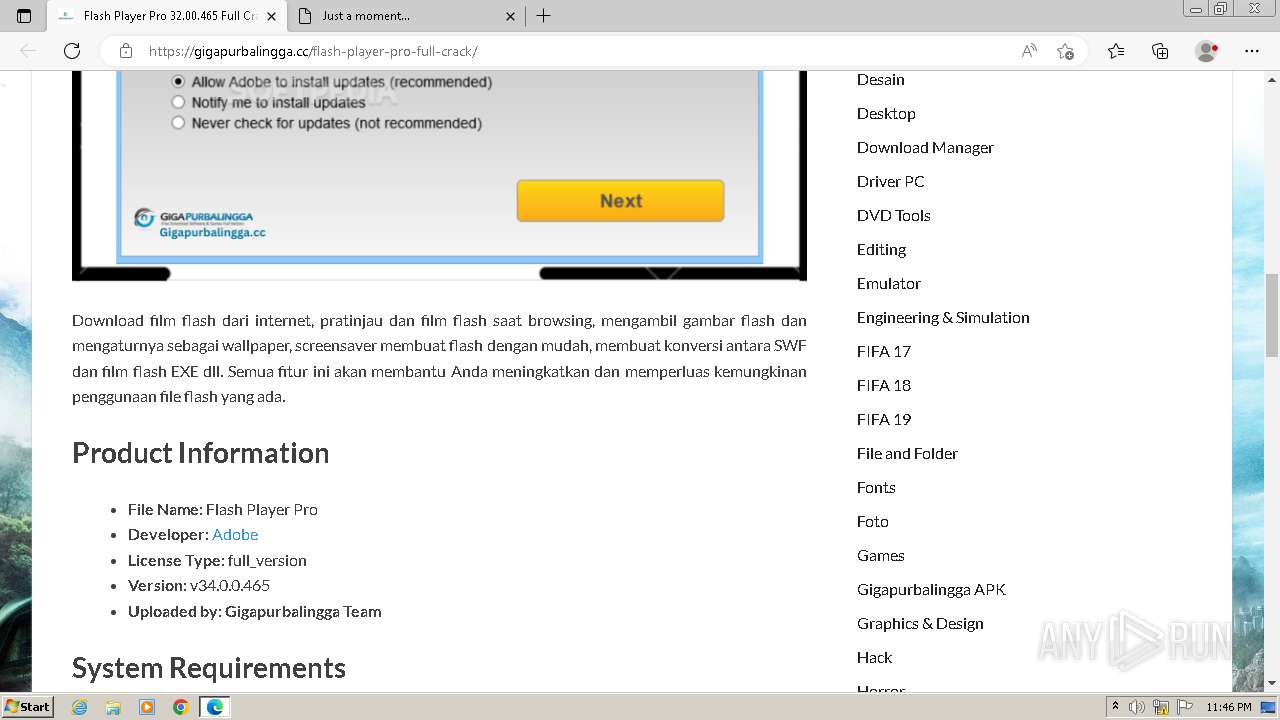Select Microsoft Edge taskbar button
The width and height of the screenshot is (1280, 720).
[214, 707]
